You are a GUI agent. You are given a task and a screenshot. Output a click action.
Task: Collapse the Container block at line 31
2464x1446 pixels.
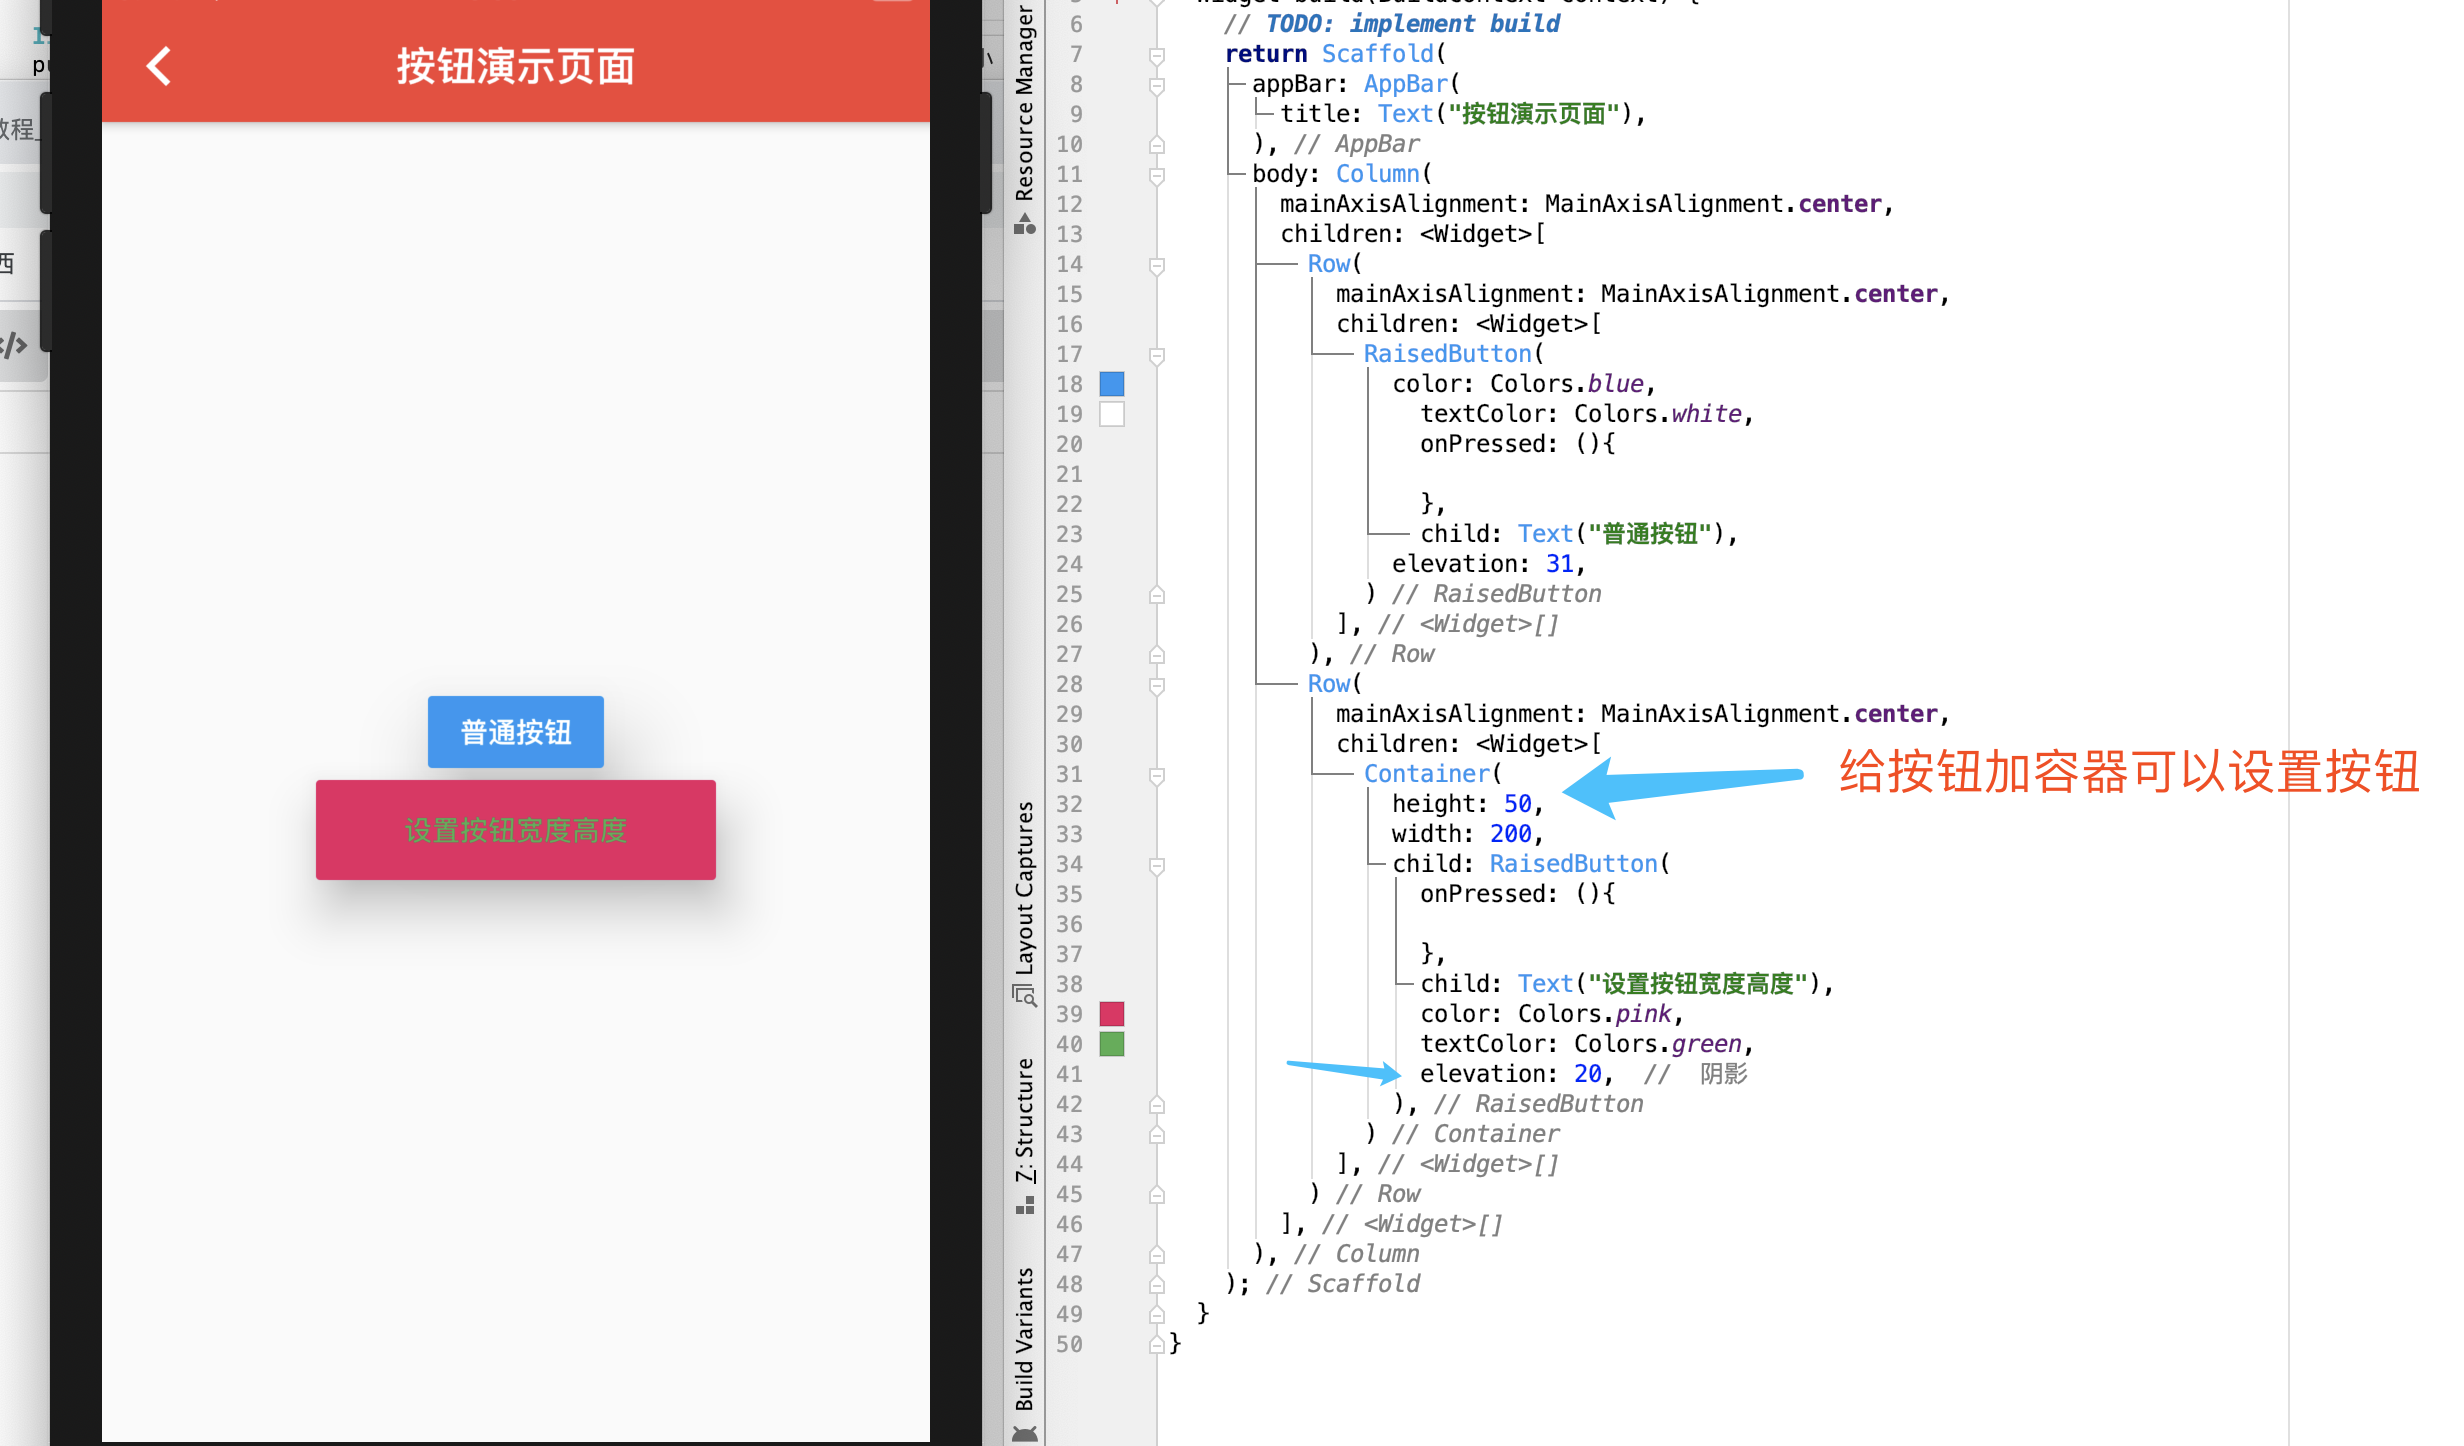(x=1157, y=775)
